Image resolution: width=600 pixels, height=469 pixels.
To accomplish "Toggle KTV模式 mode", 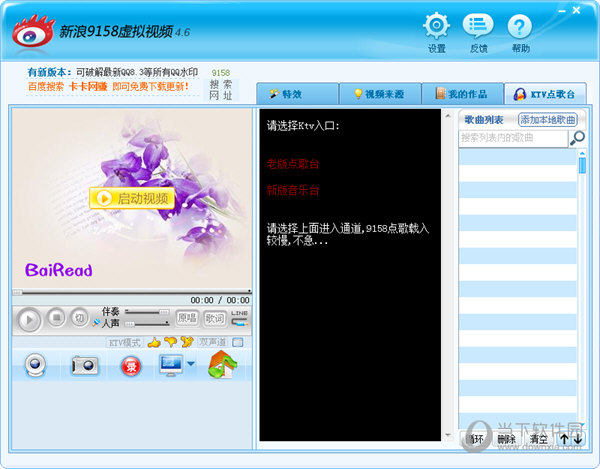I will (124, 342).
